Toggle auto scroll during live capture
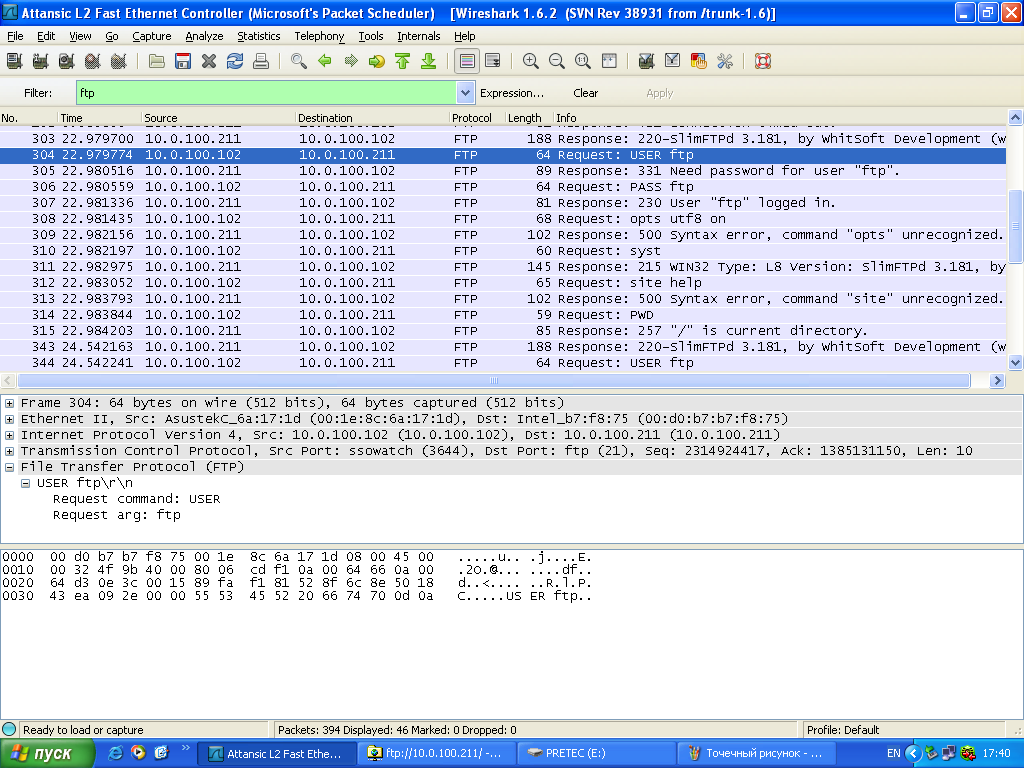The height and width of the screenshot is (768, 1024). (493, 61)
